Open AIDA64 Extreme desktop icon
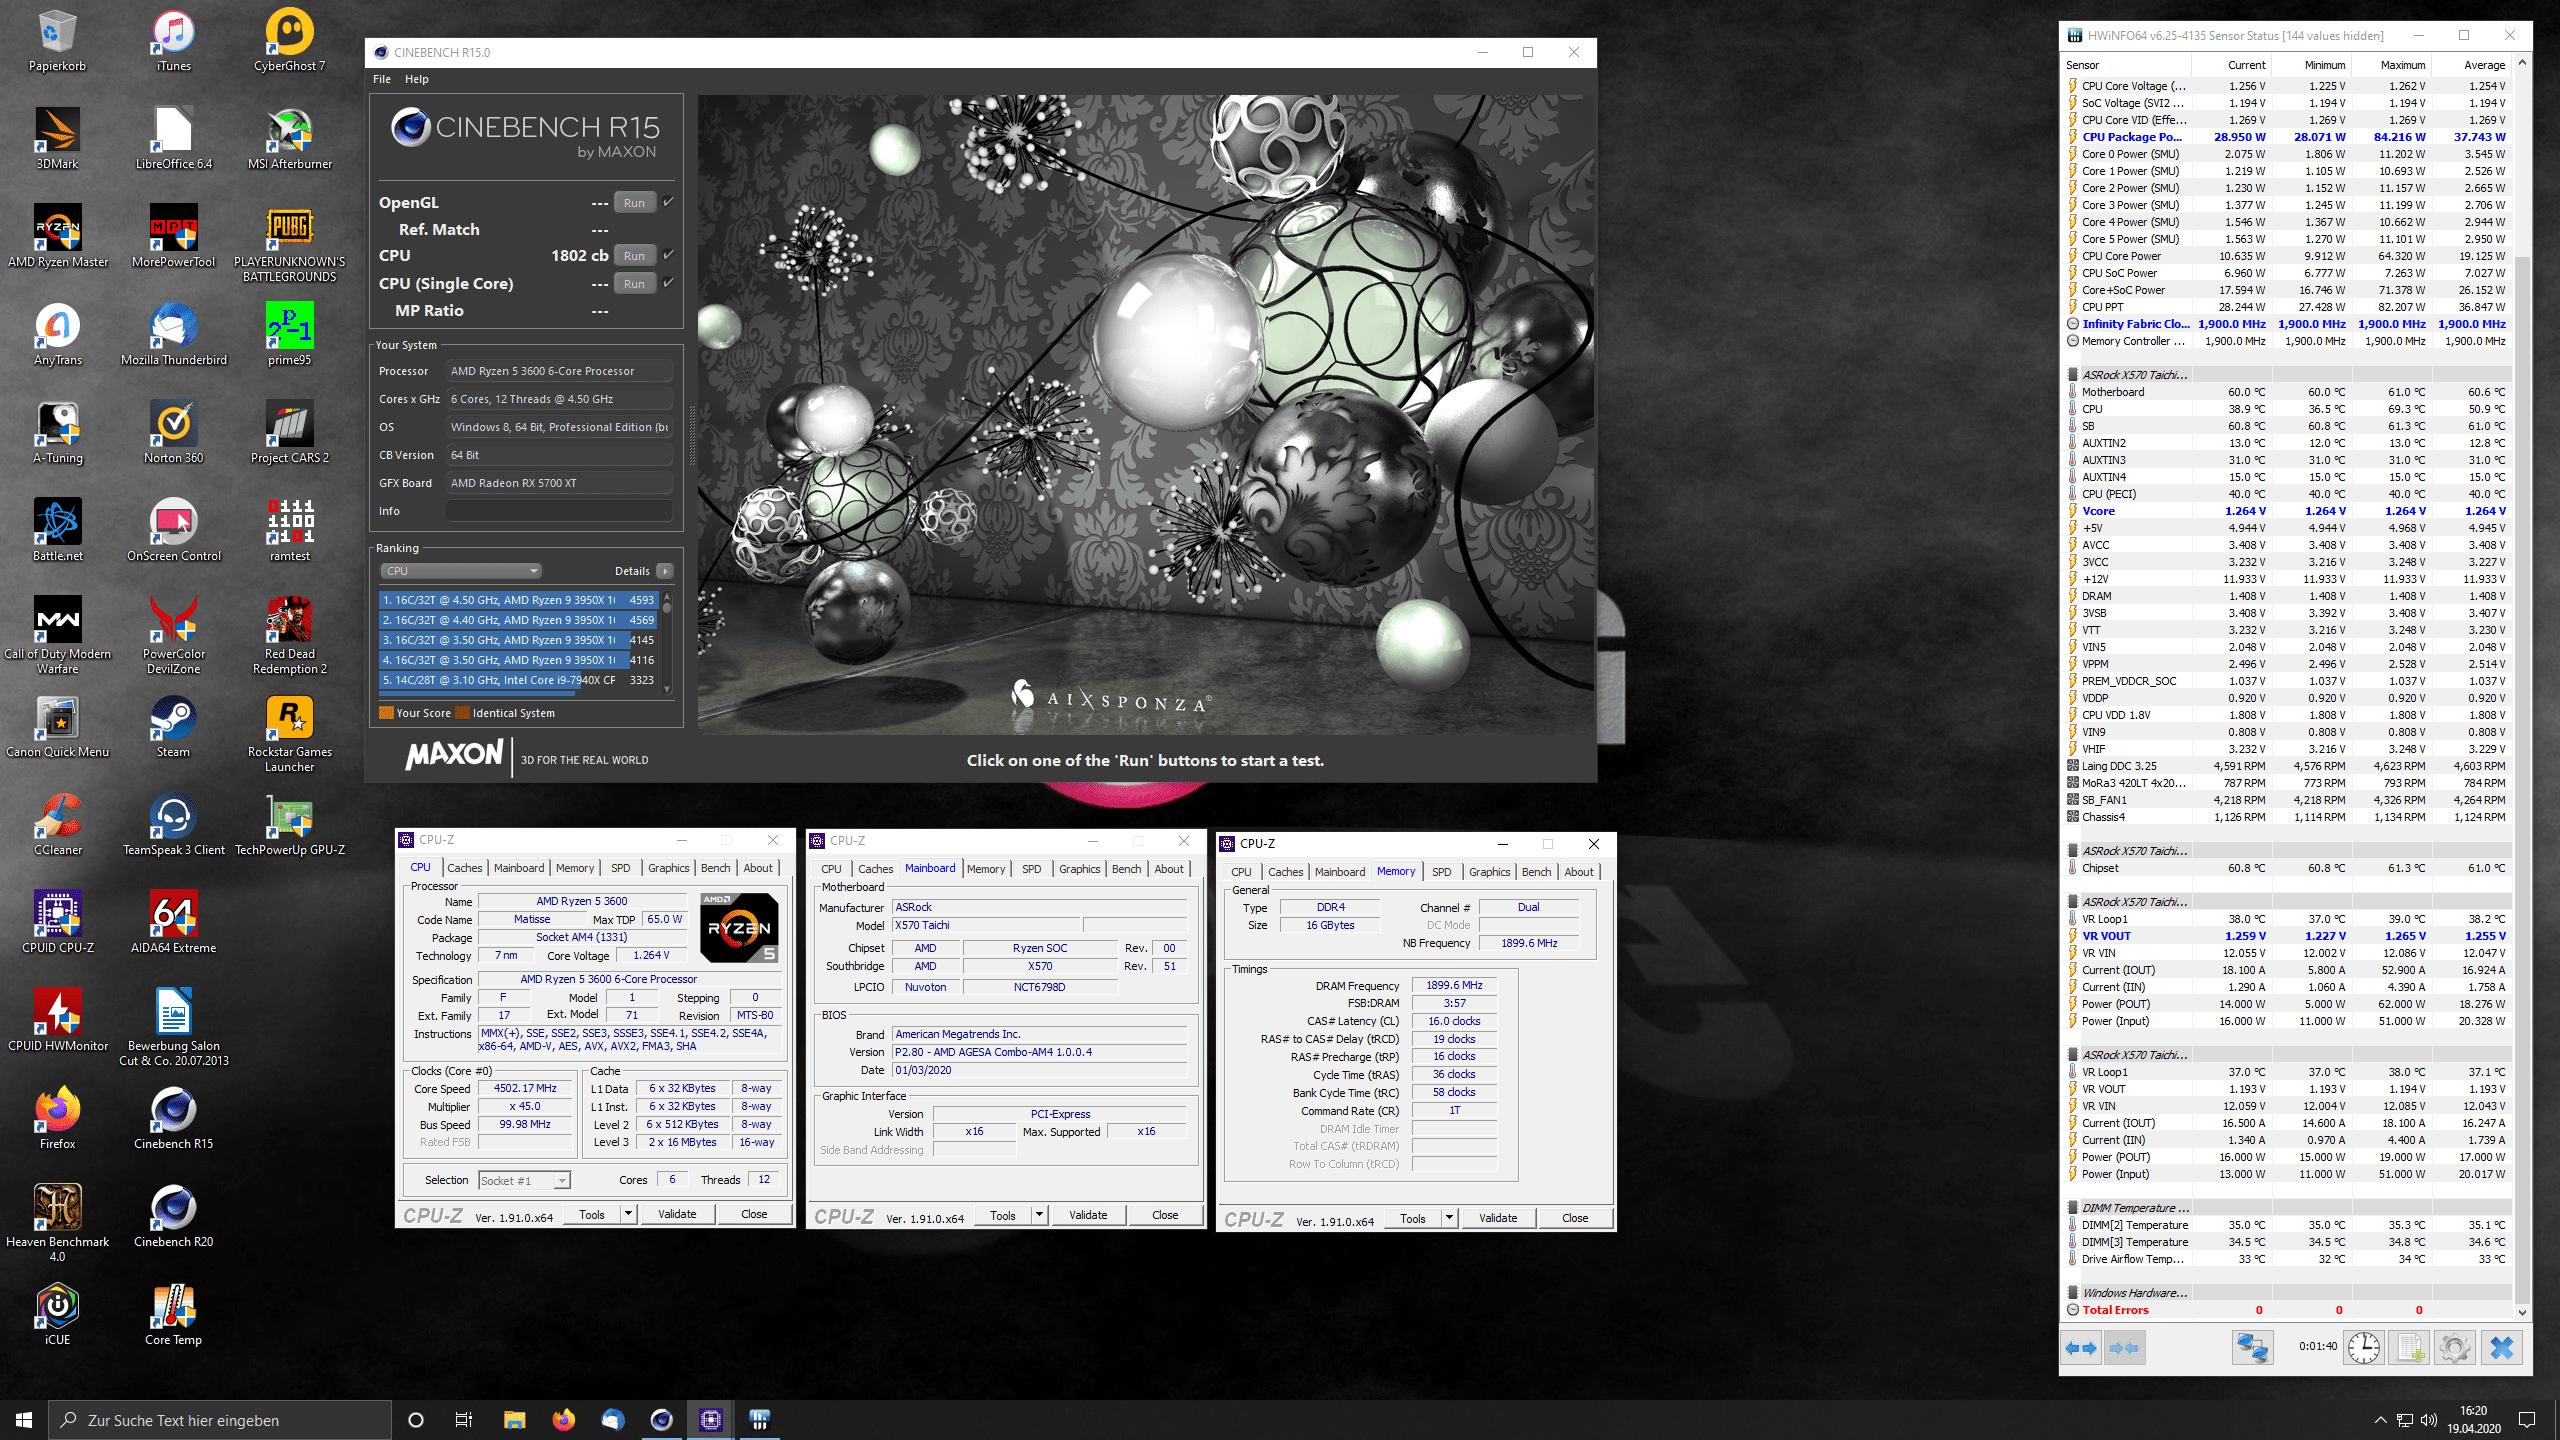Screen dimensions: 2560x1440 [x=173, y=923]
